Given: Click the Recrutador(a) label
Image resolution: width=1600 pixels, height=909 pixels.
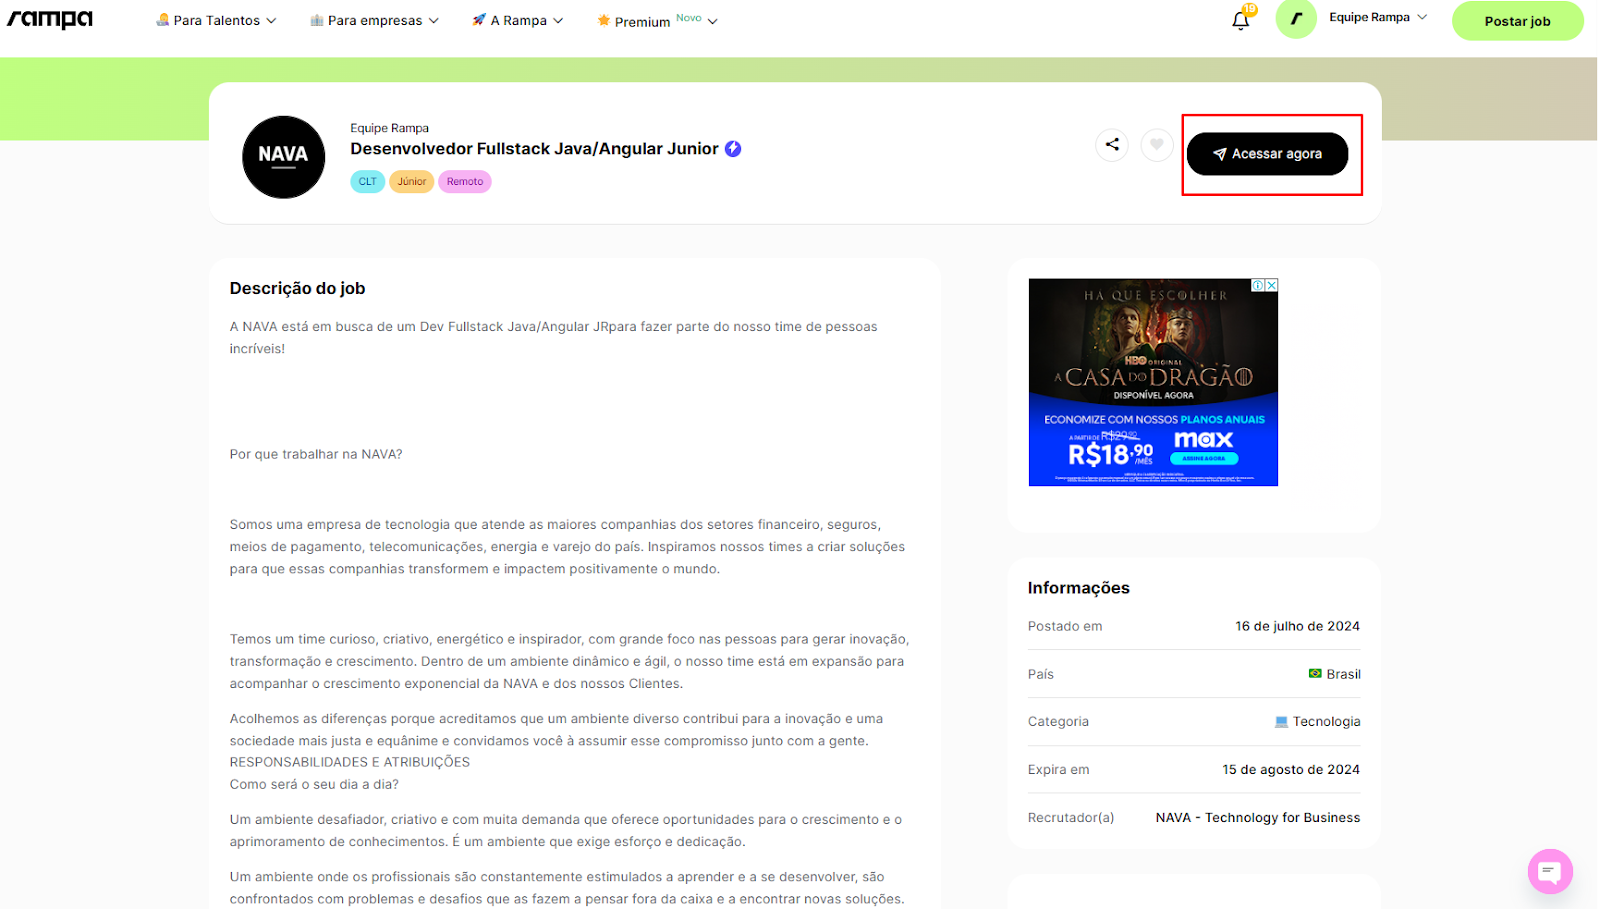Looking at the screenshot, I should [x=1071, y=818].
